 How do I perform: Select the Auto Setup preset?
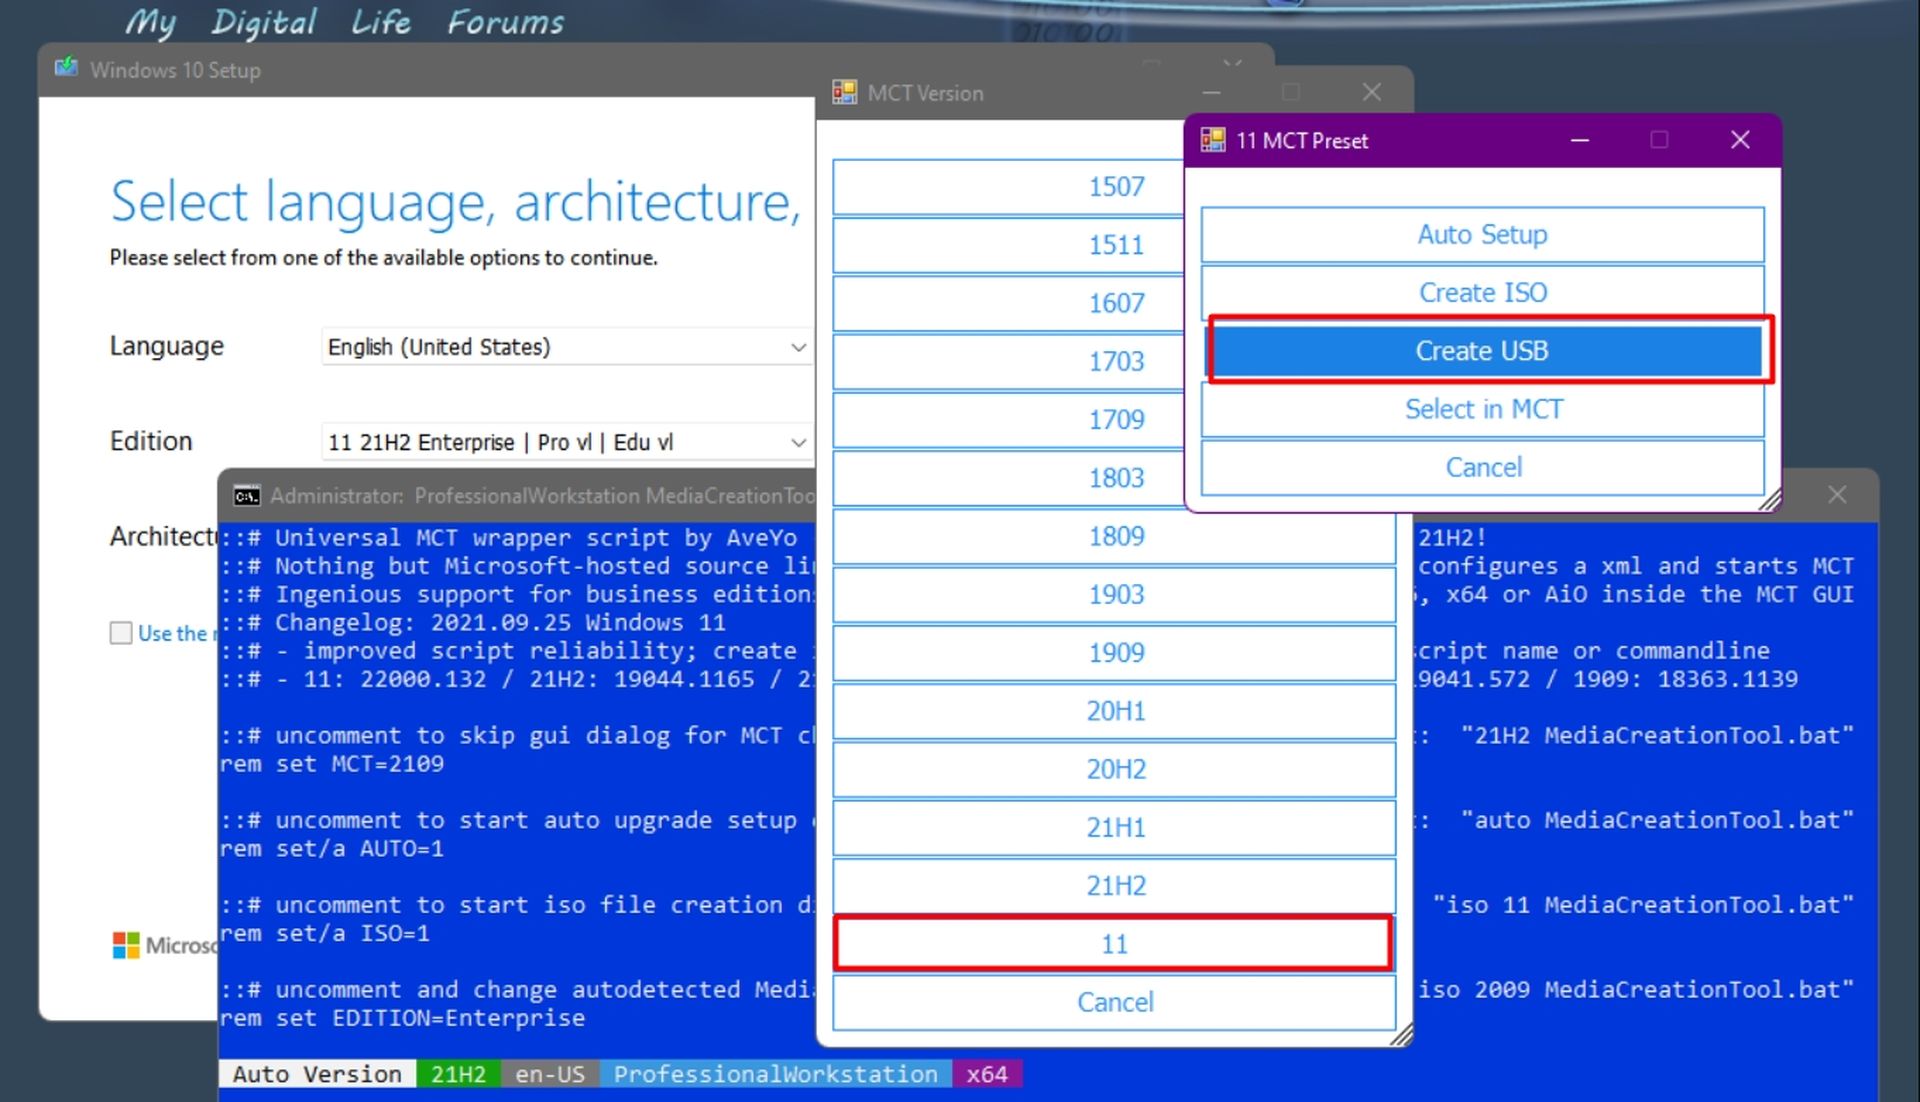tap(1482, 234)
